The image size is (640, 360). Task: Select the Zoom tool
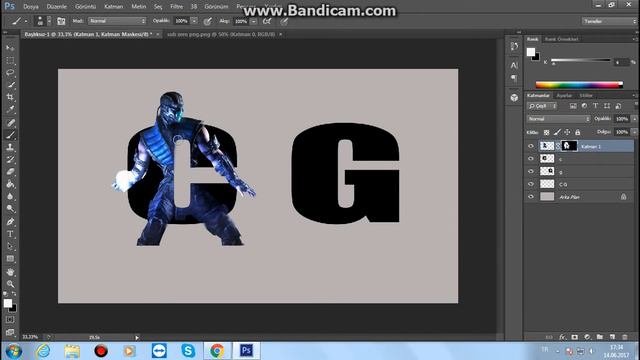pyautogui.click(x=10, y=284)
